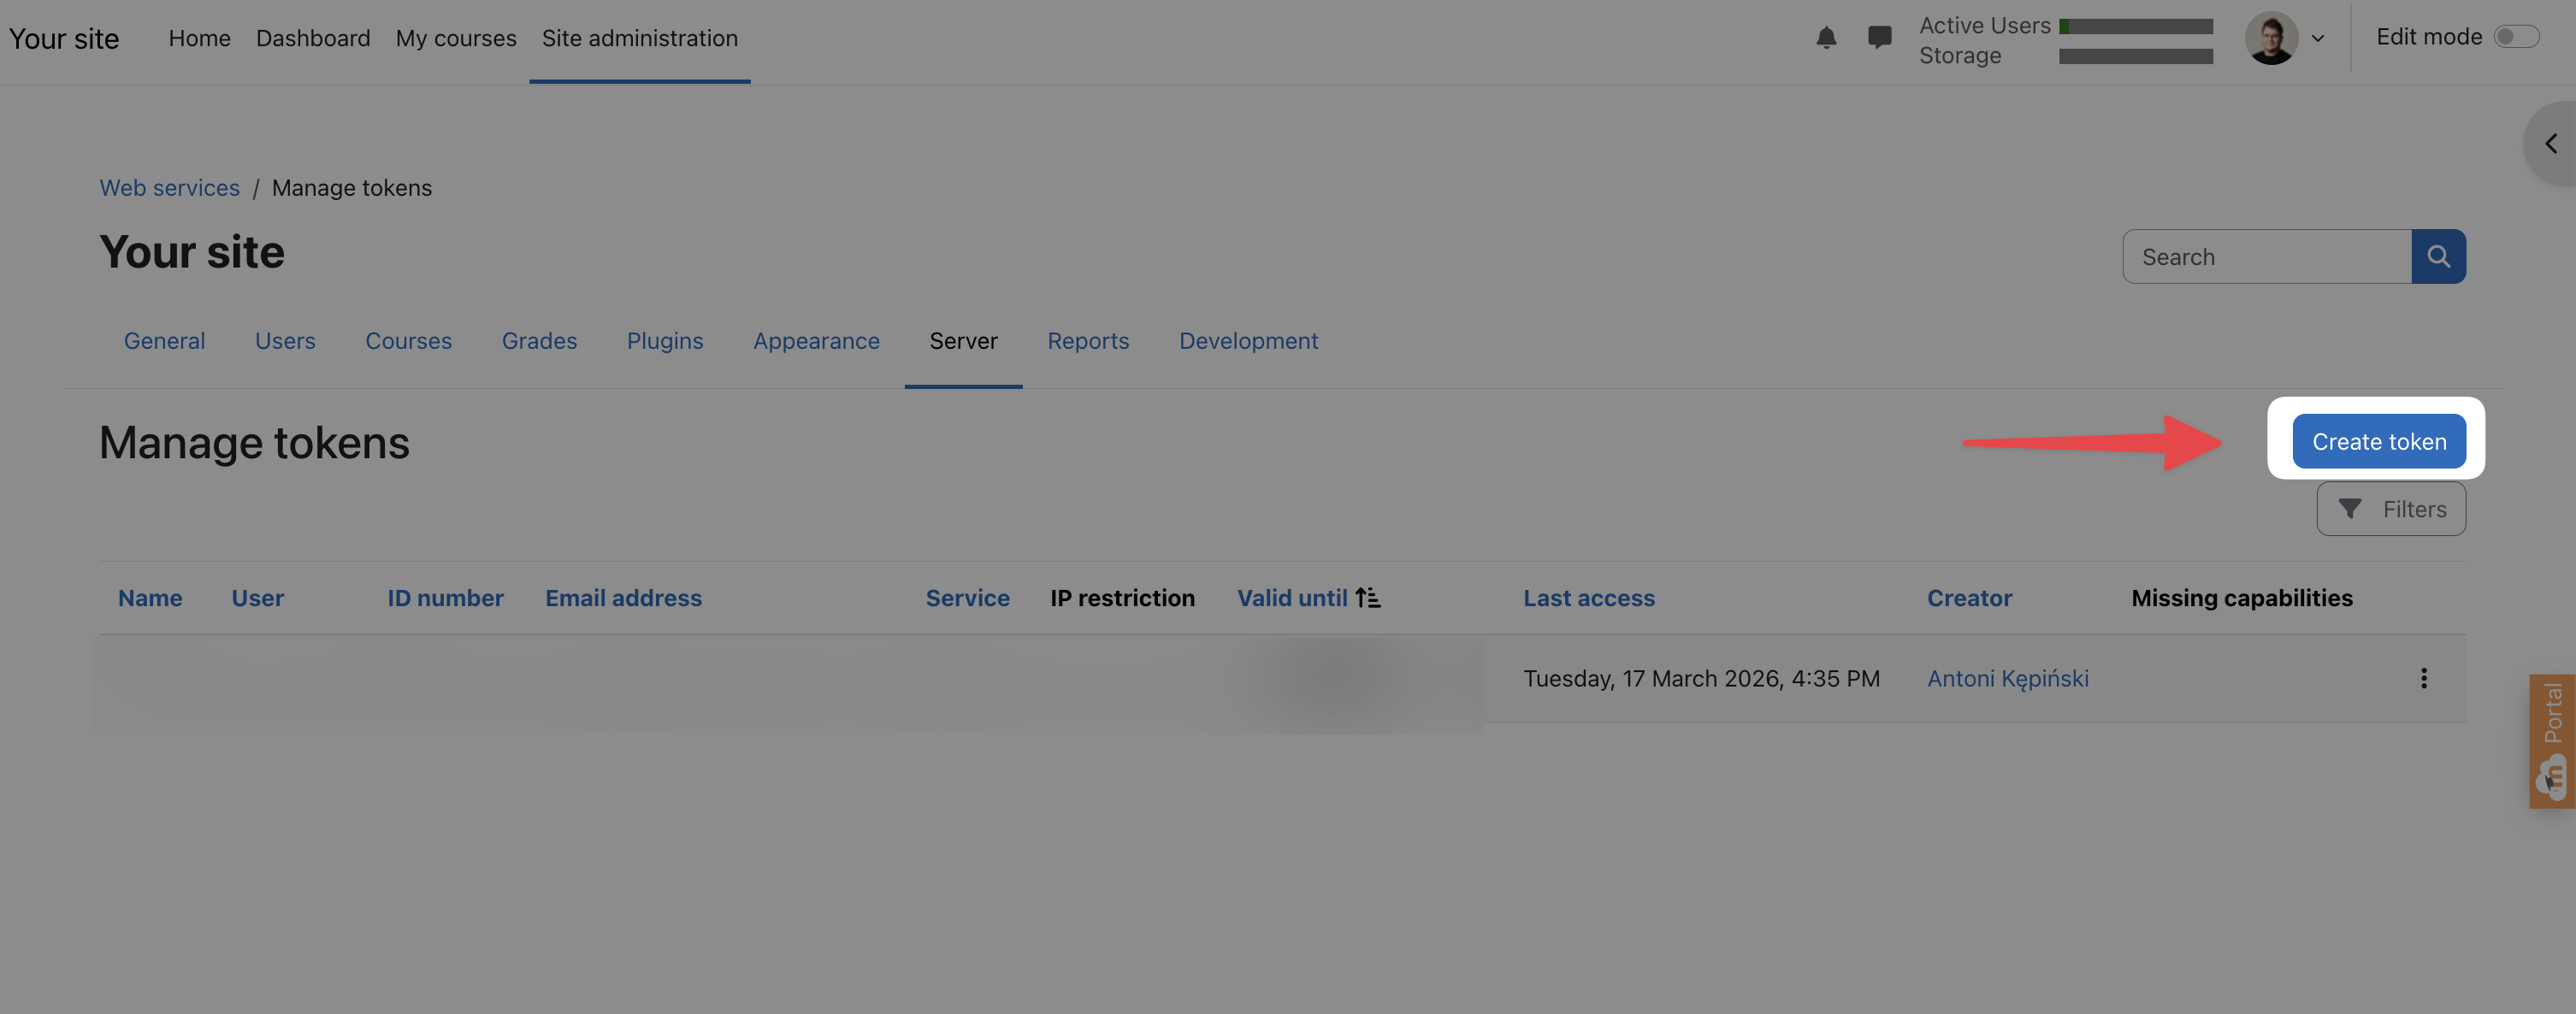Open the token row three-dot actions menu
Image resolution: width=2576 pixels, height=1014 pixels.
coord(2423,678)
